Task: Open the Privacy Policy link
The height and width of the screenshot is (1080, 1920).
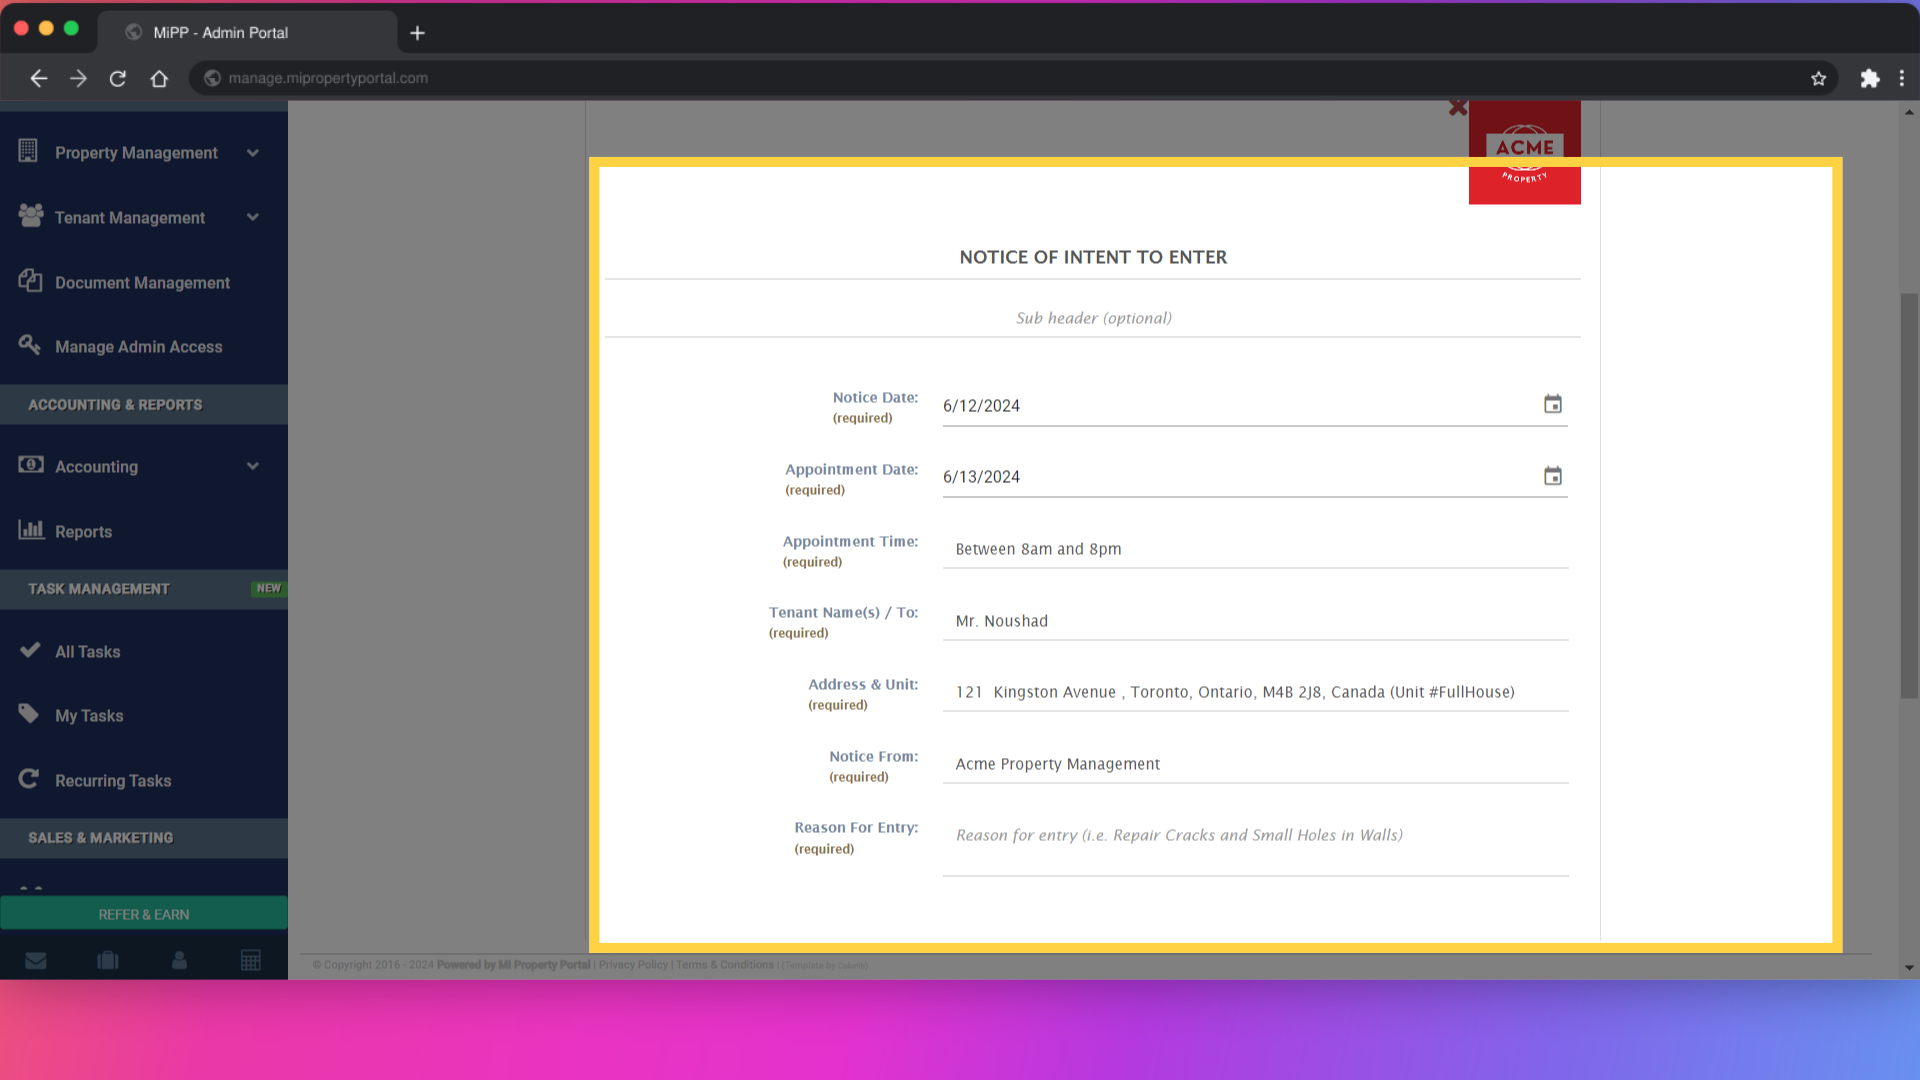Action: point(632,965)
